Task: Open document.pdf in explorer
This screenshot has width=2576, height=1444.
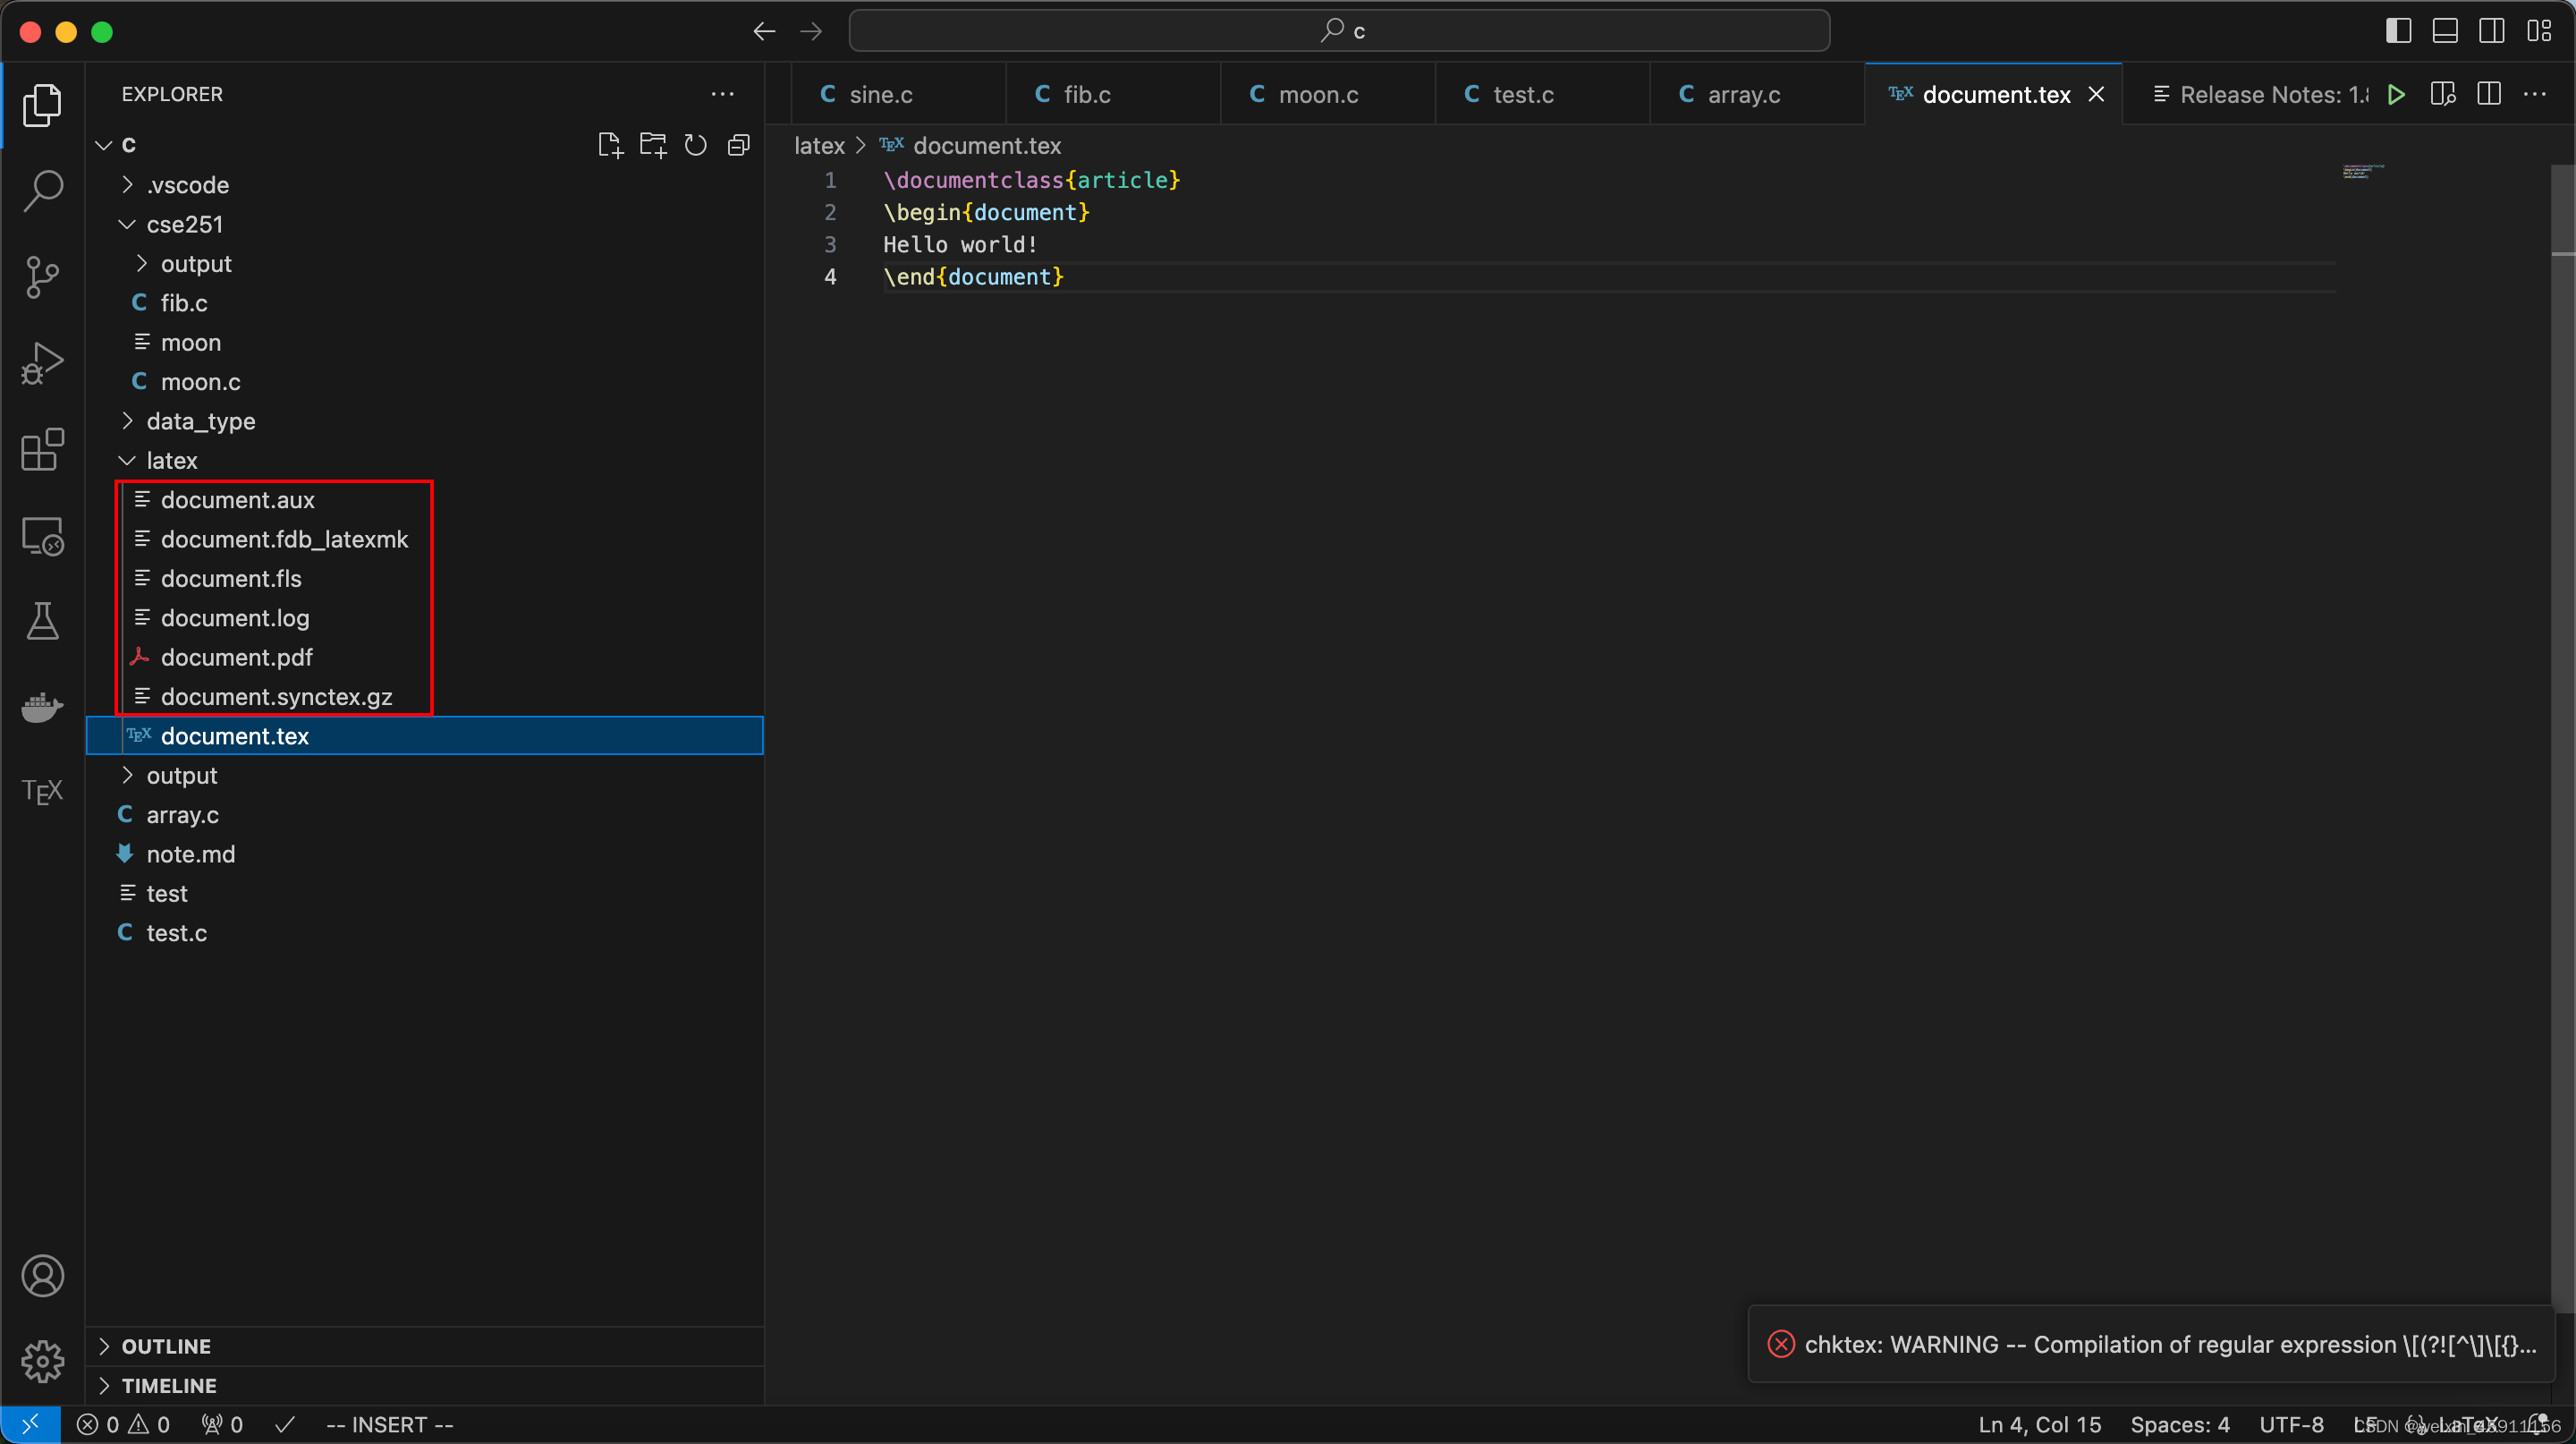Action: [235, 657]
